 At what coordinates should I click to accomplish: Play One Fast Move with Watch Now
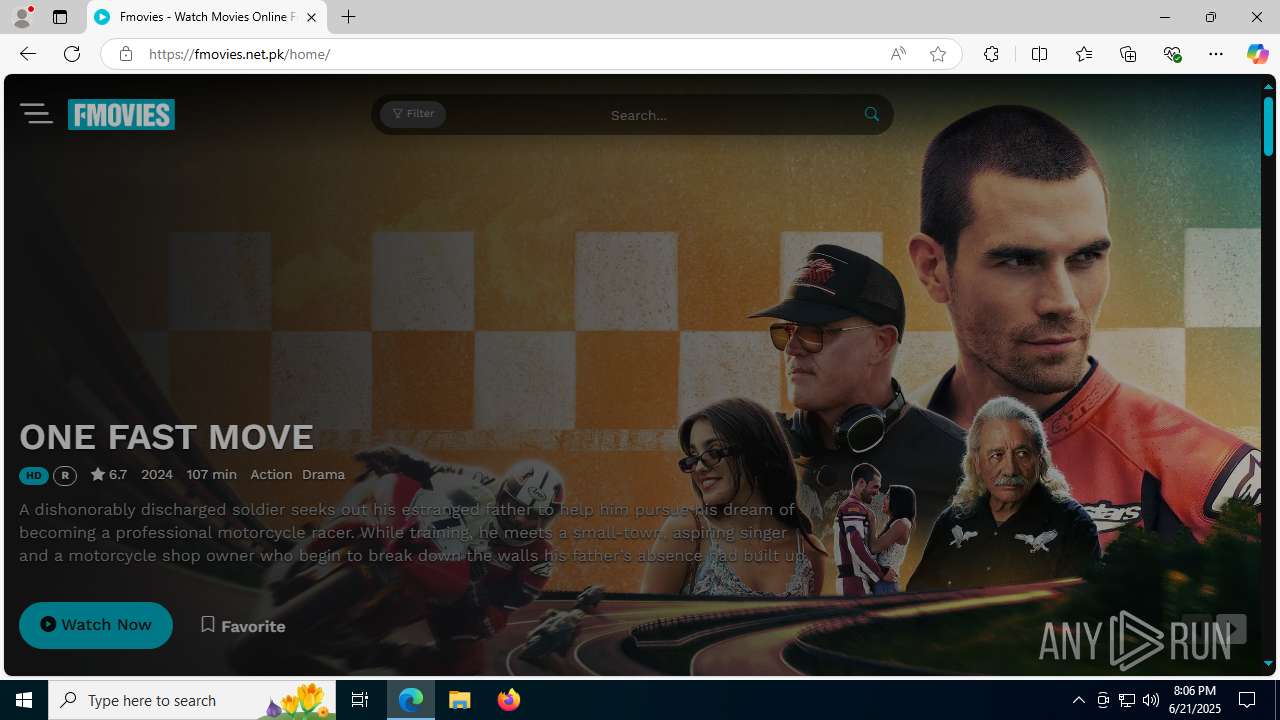point(96,625)
